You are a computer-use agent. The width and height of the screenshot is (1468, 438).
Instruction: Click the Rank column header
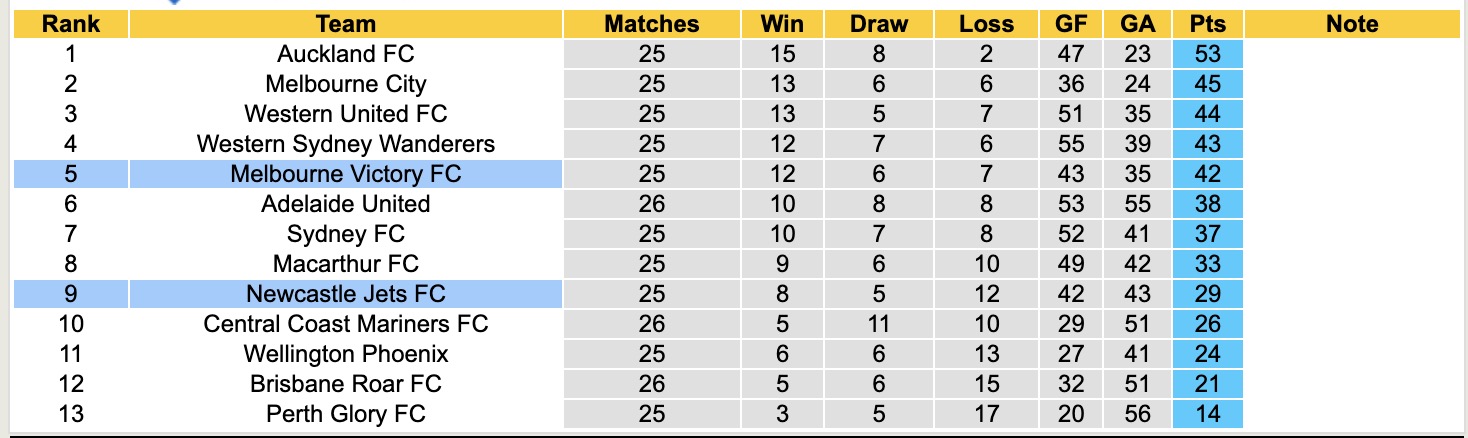point(71,24)
